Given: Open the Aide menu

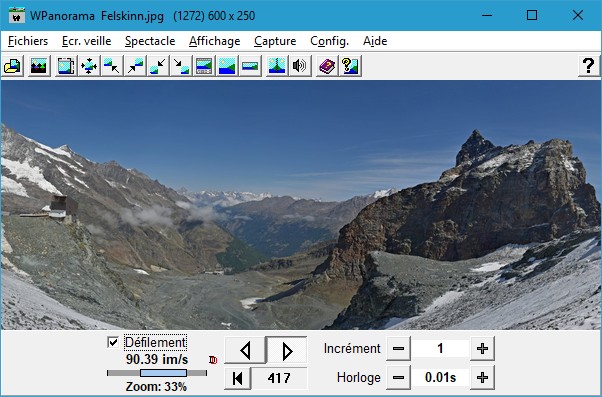Looking at the screenshot, I should pyautogui.click(x=375, y=41).
